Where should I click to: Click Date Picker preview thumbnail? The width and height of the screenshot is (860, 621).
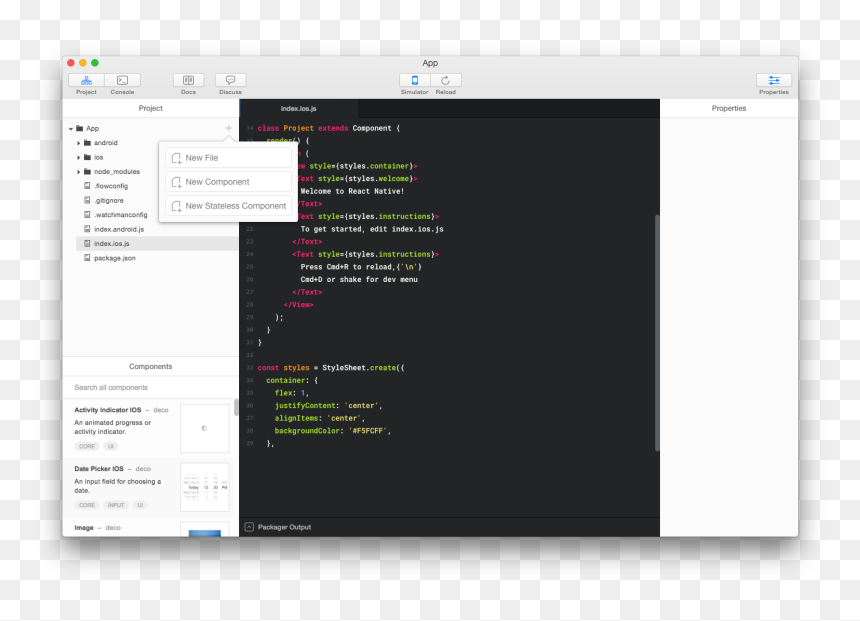(205, 487)
